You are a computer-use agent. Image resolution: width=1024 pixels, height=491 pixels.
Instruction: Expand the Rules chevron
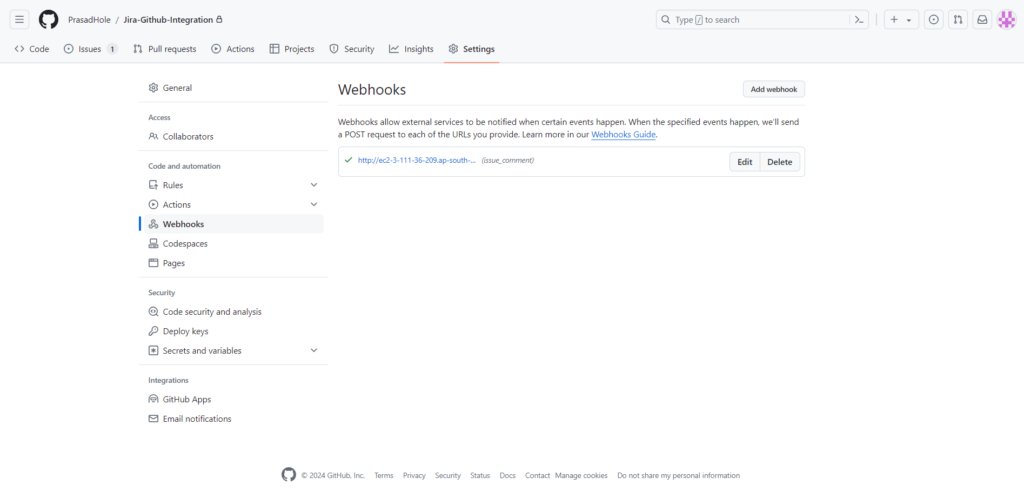pos(313,185)
